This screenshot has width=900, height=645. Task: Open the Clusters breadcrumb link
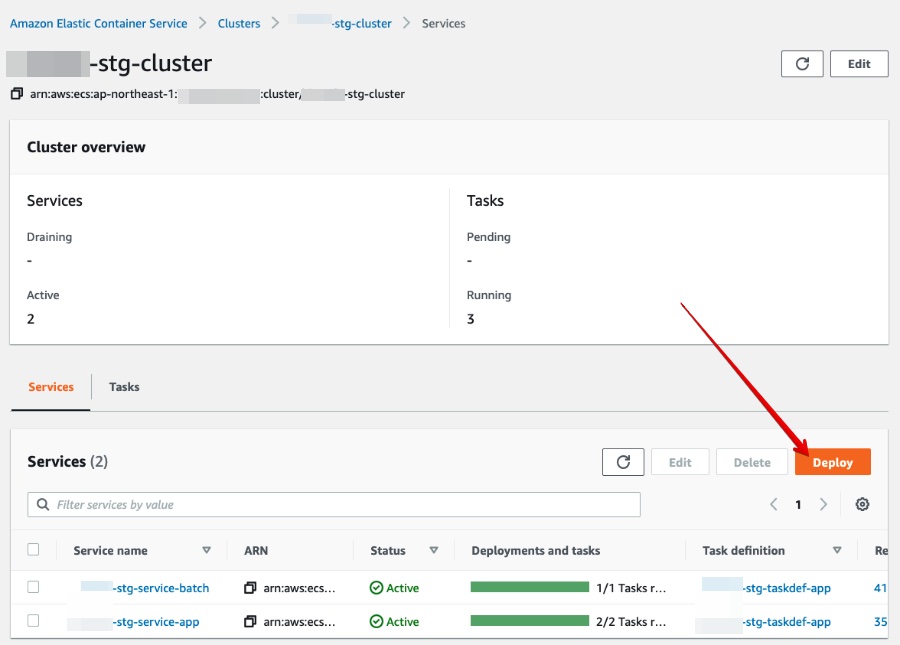239,23
